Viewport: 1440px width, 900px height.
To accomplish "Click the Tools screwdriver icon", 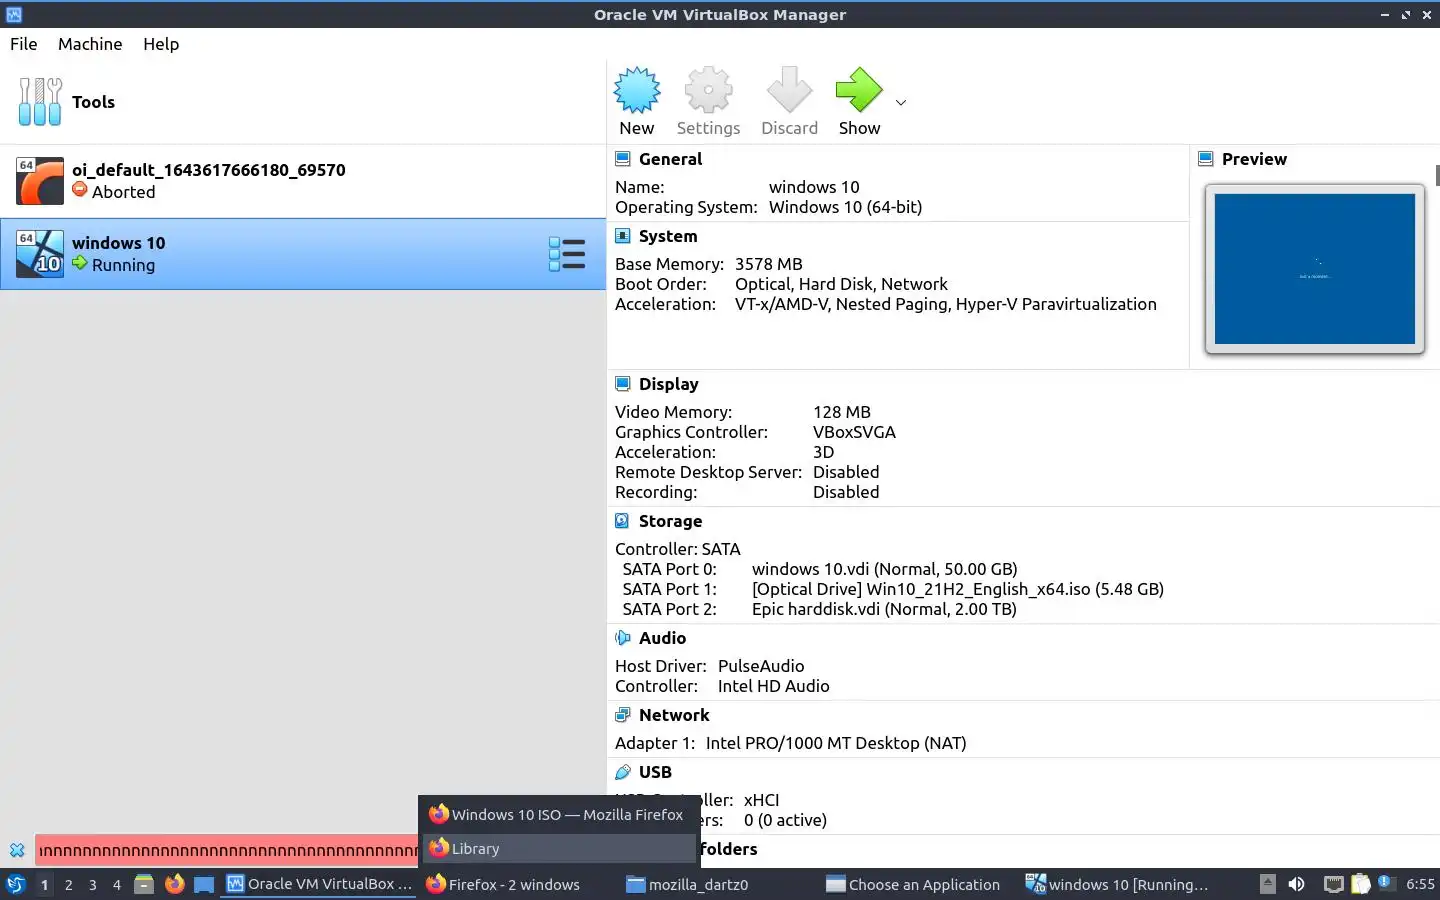I will 40,102.
